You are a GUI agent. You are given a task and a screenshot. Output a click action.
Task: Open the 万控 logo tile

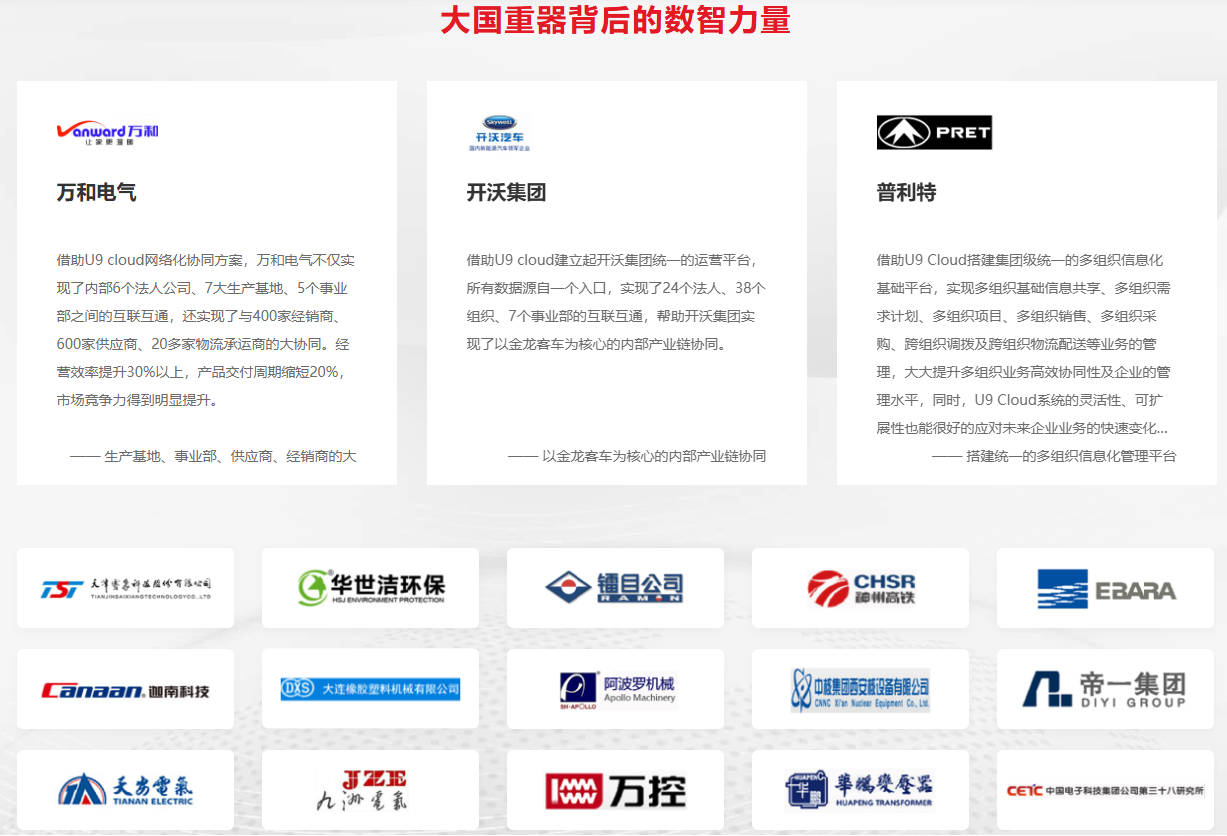click(615, 791)
